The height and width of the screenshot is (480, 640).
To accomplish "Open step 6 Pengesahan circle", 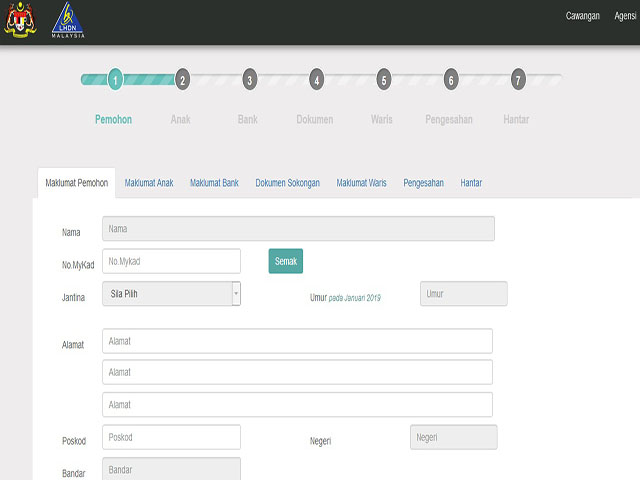I will coord(450,80).
